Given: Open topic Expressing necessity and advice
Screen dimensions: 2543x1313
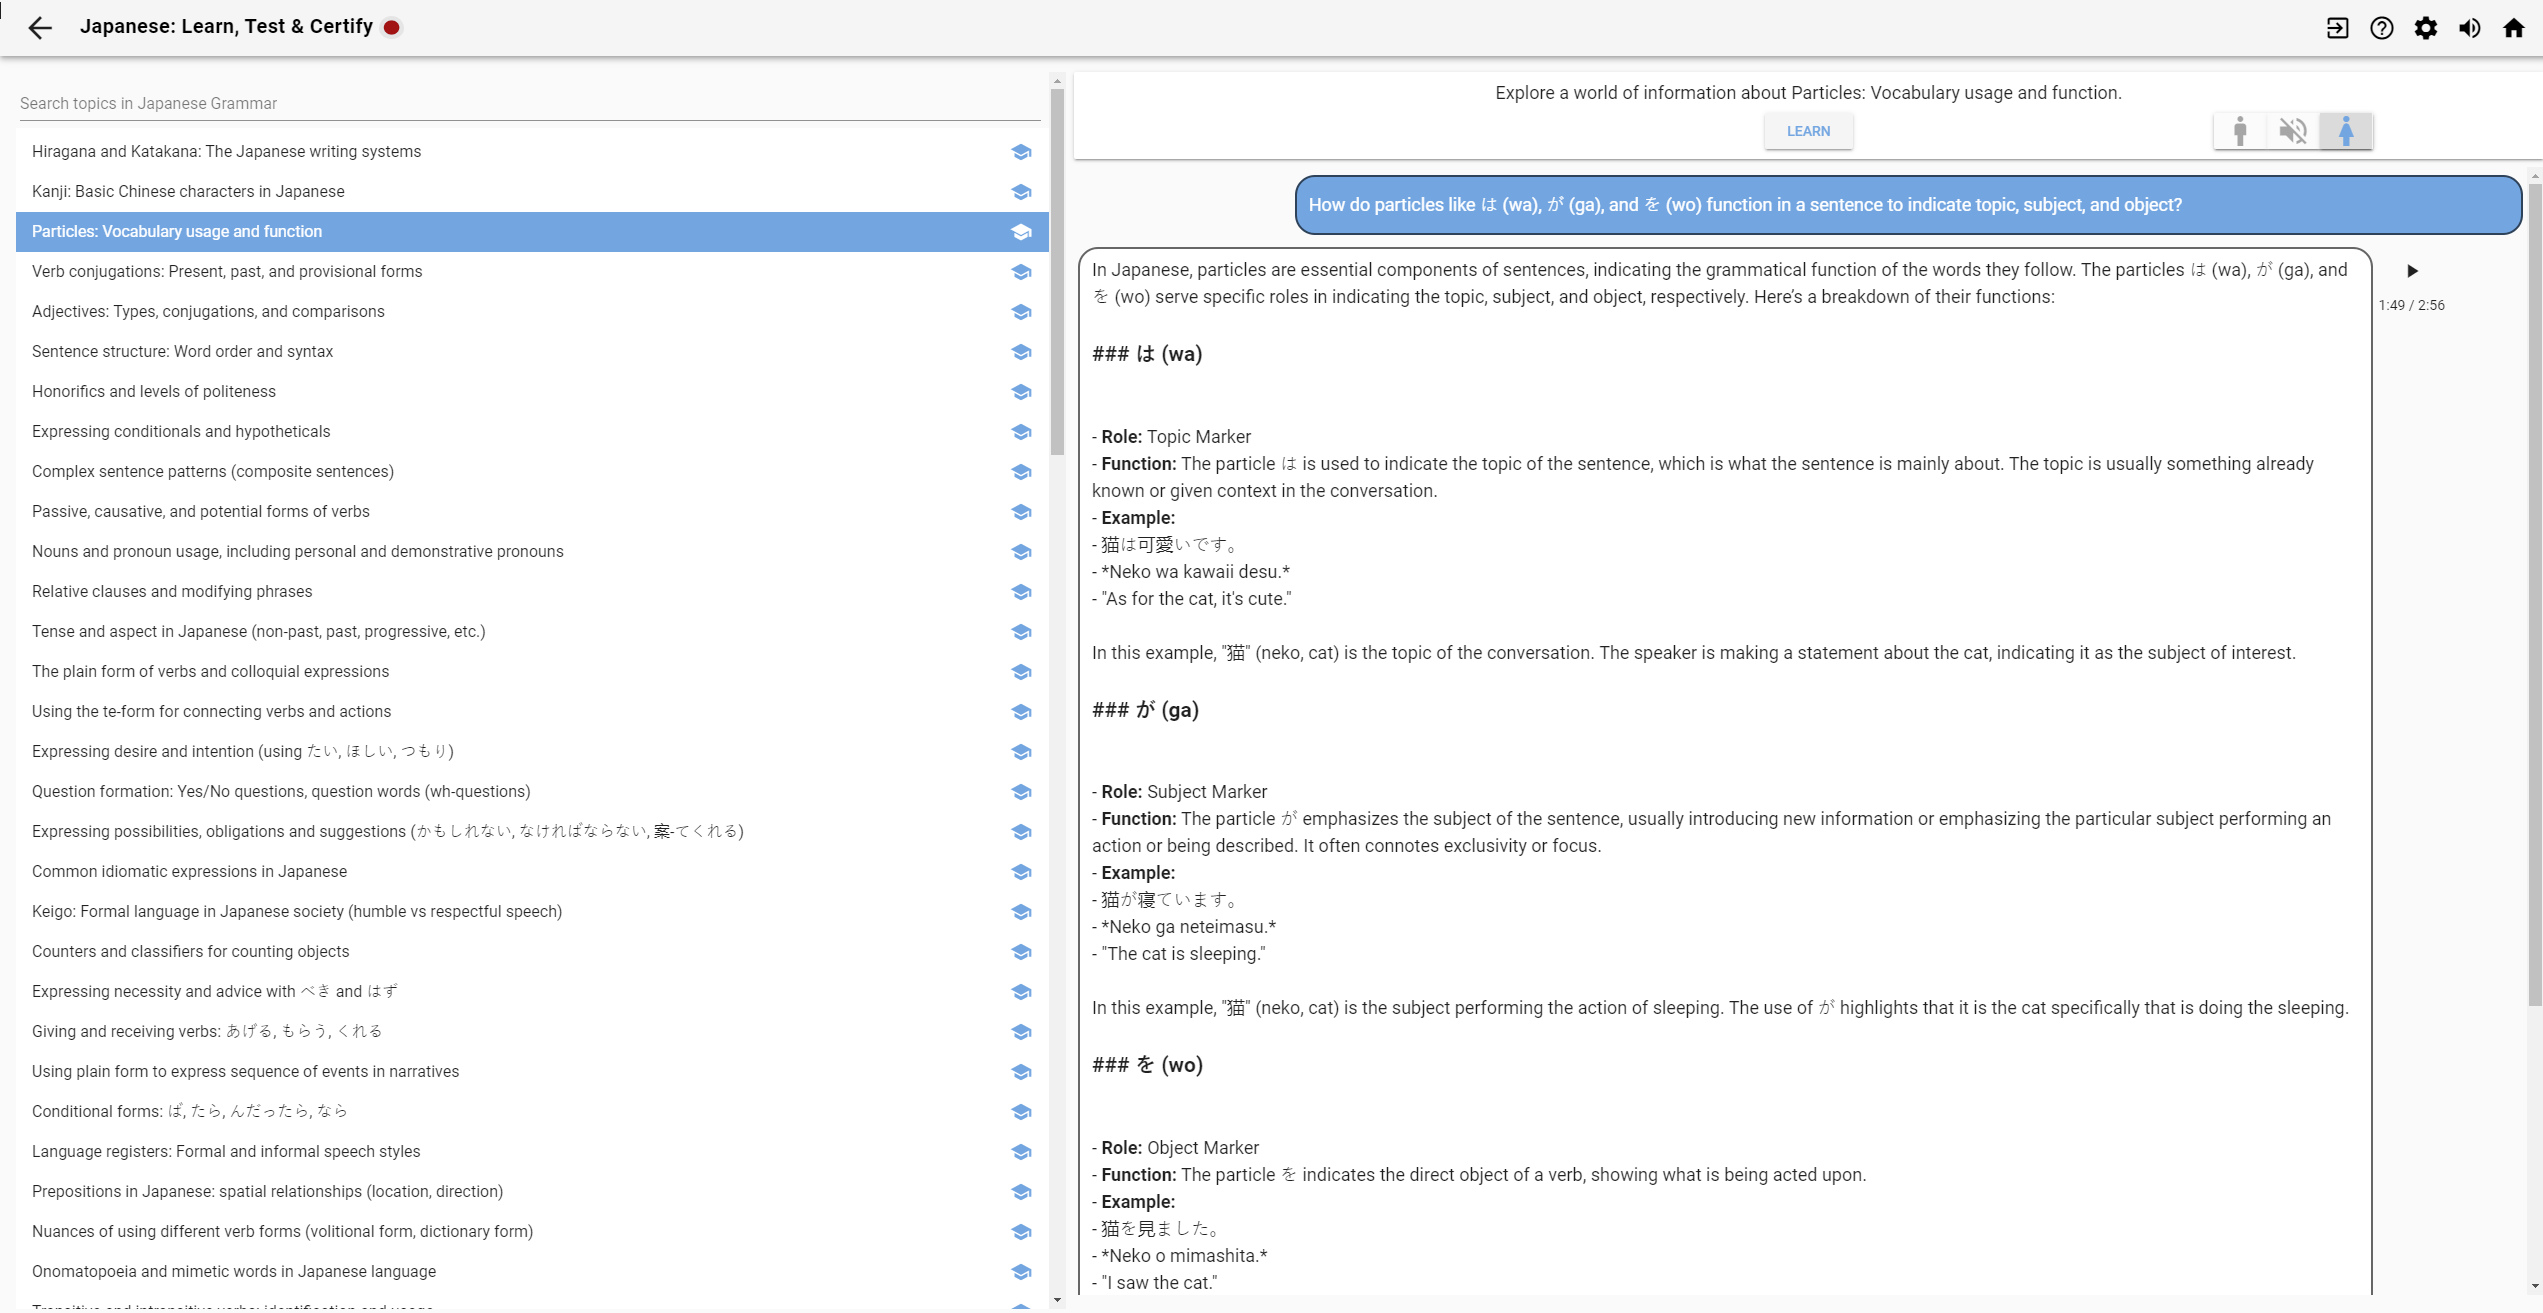Looking at the screenshot, I should click(x=532, y=991).
